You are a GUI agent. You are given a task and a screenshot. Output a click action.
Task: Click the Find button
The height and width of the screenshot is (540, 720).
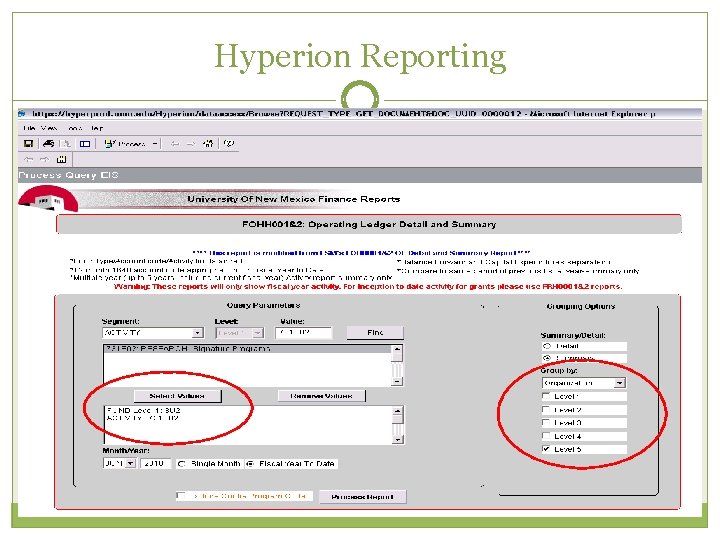pyautogui.click(x=375, y=332)
